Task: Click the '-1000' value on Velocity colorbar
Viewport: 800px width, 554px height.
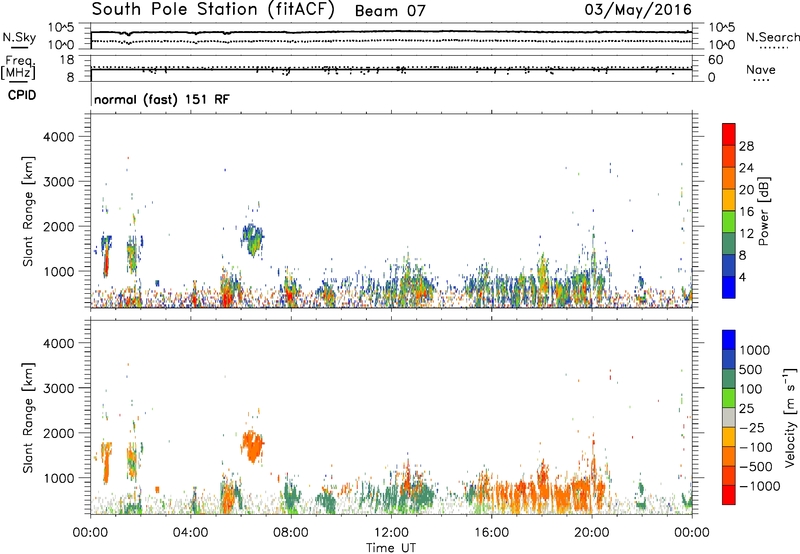Action: click(760, 486)
